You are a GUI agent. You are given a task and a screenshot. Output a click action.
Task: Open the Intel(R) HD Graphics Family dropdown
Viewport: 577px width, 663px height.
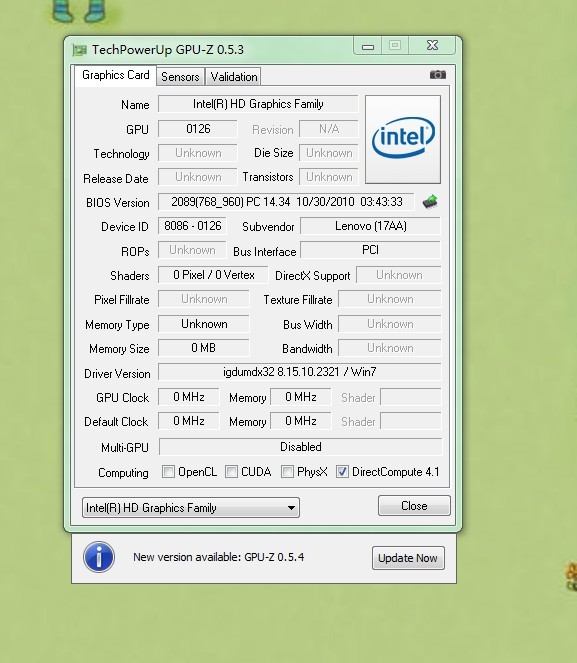click(191, 507)
